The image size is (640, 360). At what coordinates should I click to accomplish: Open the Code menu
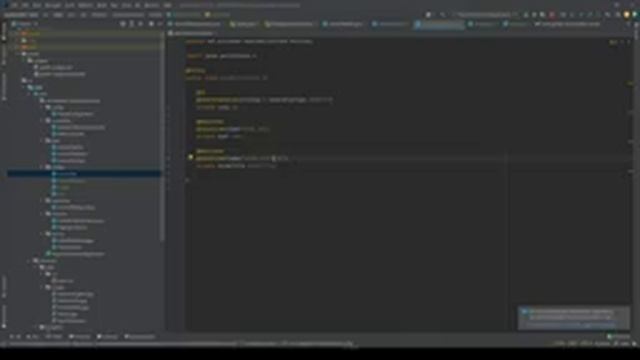tap(70, 5)
